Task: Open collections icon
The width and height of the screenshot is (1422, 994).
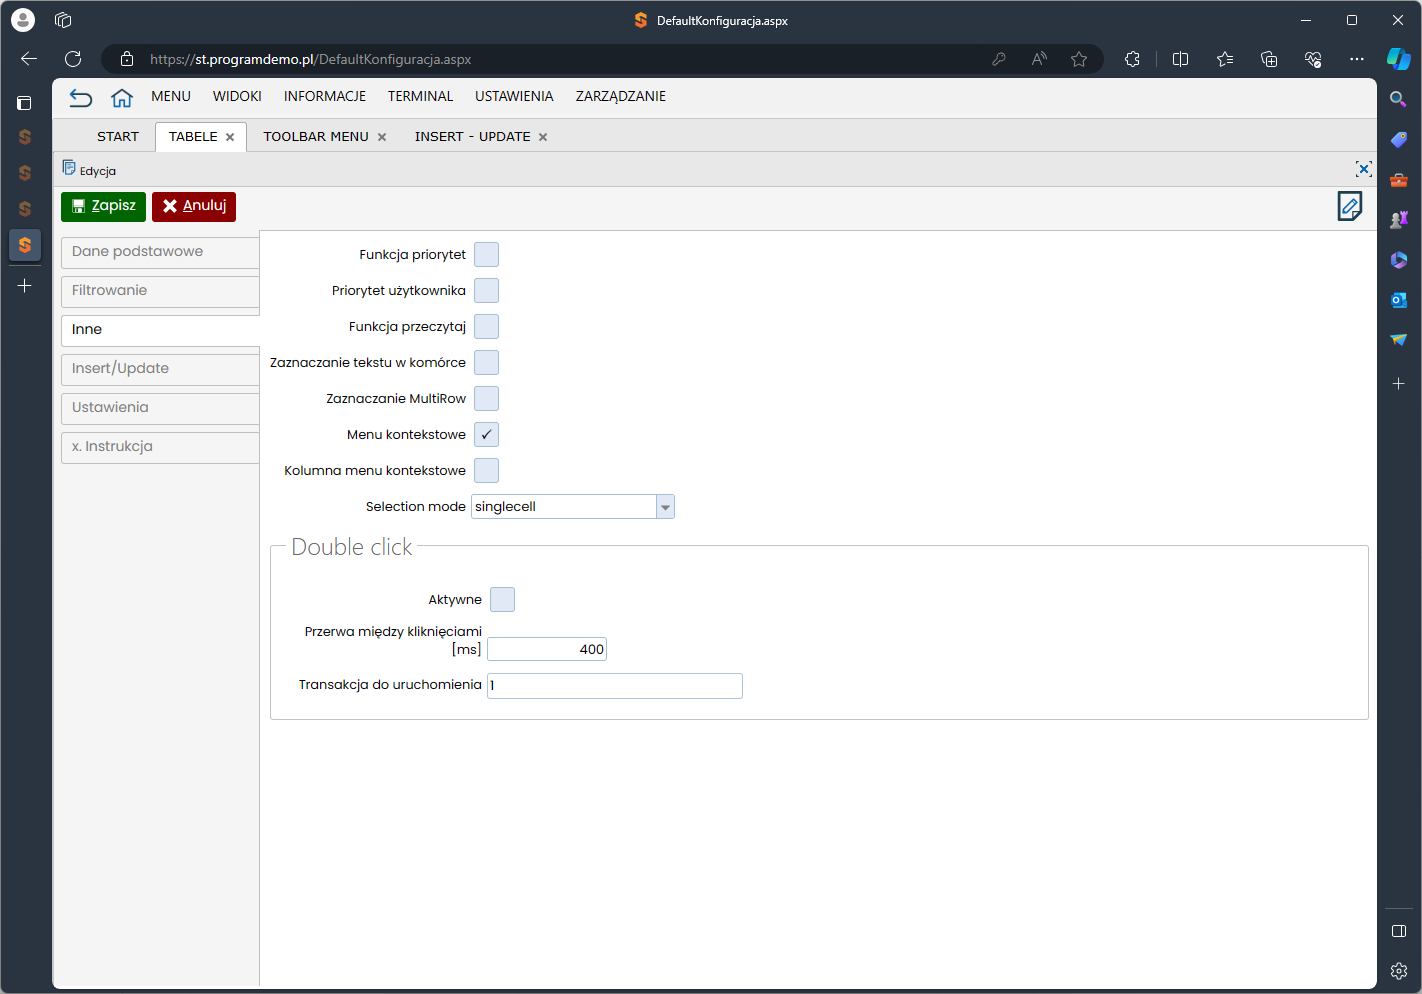Action: (1269, 59)
